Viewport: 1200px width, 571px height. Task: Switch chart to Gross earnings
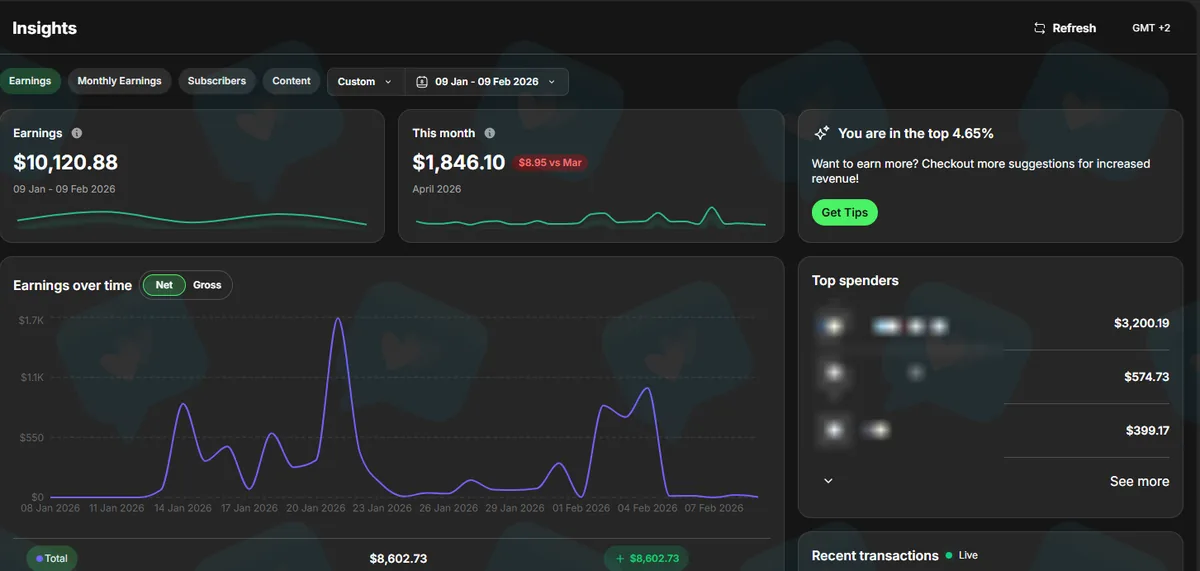(207, 285)
